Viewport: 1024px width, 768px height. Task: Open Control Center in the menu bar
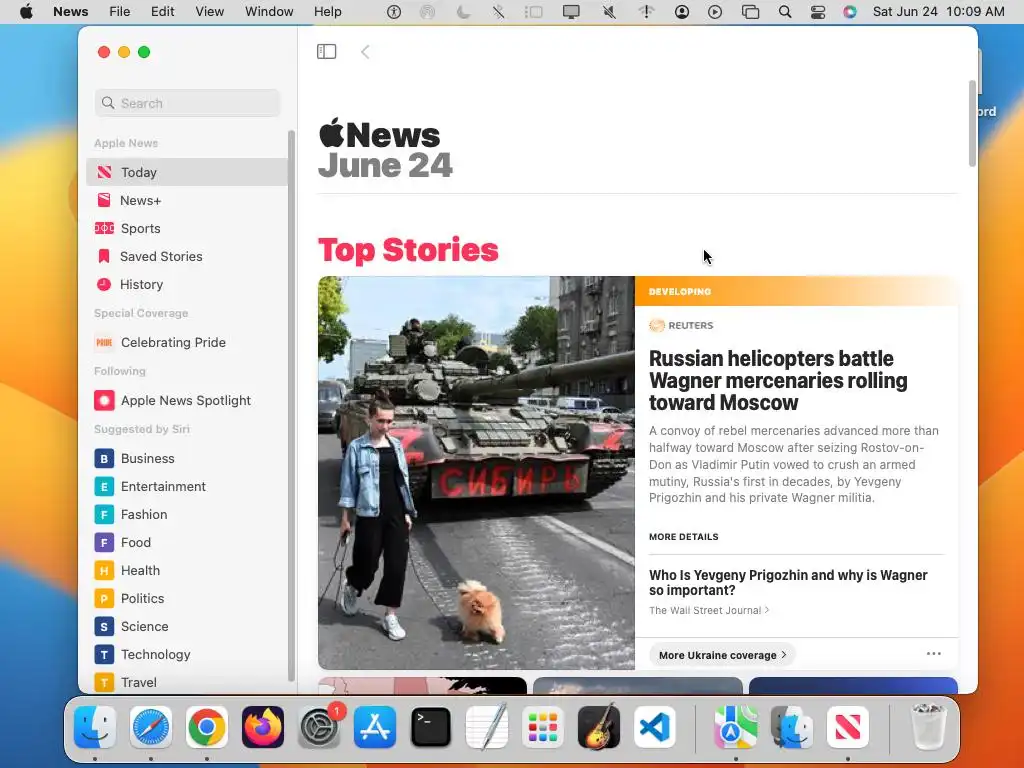pyautogui.click(x=818, y=12)
